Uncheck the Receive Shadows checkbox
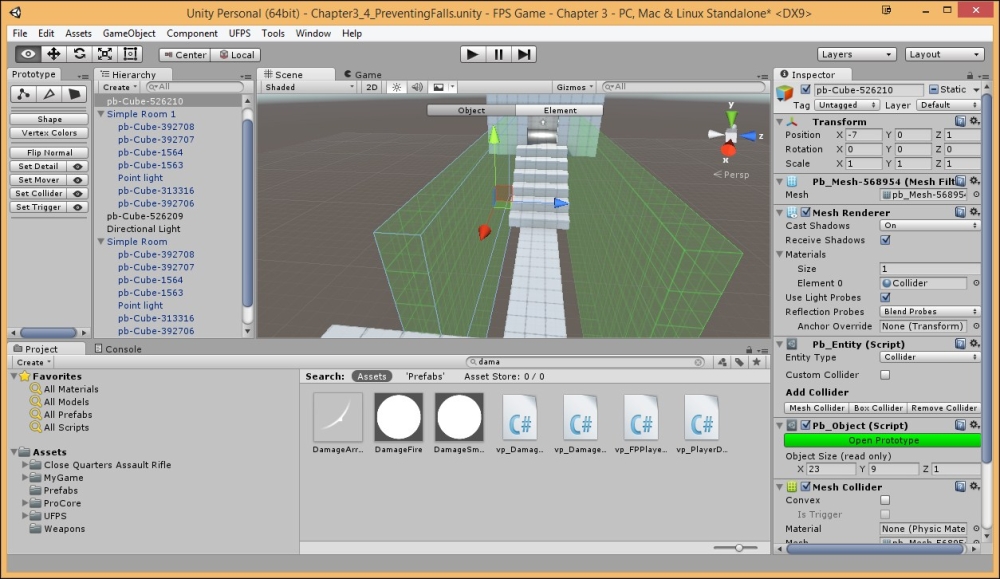Viewport: 1000px width, 579px height. pos(885,240)
